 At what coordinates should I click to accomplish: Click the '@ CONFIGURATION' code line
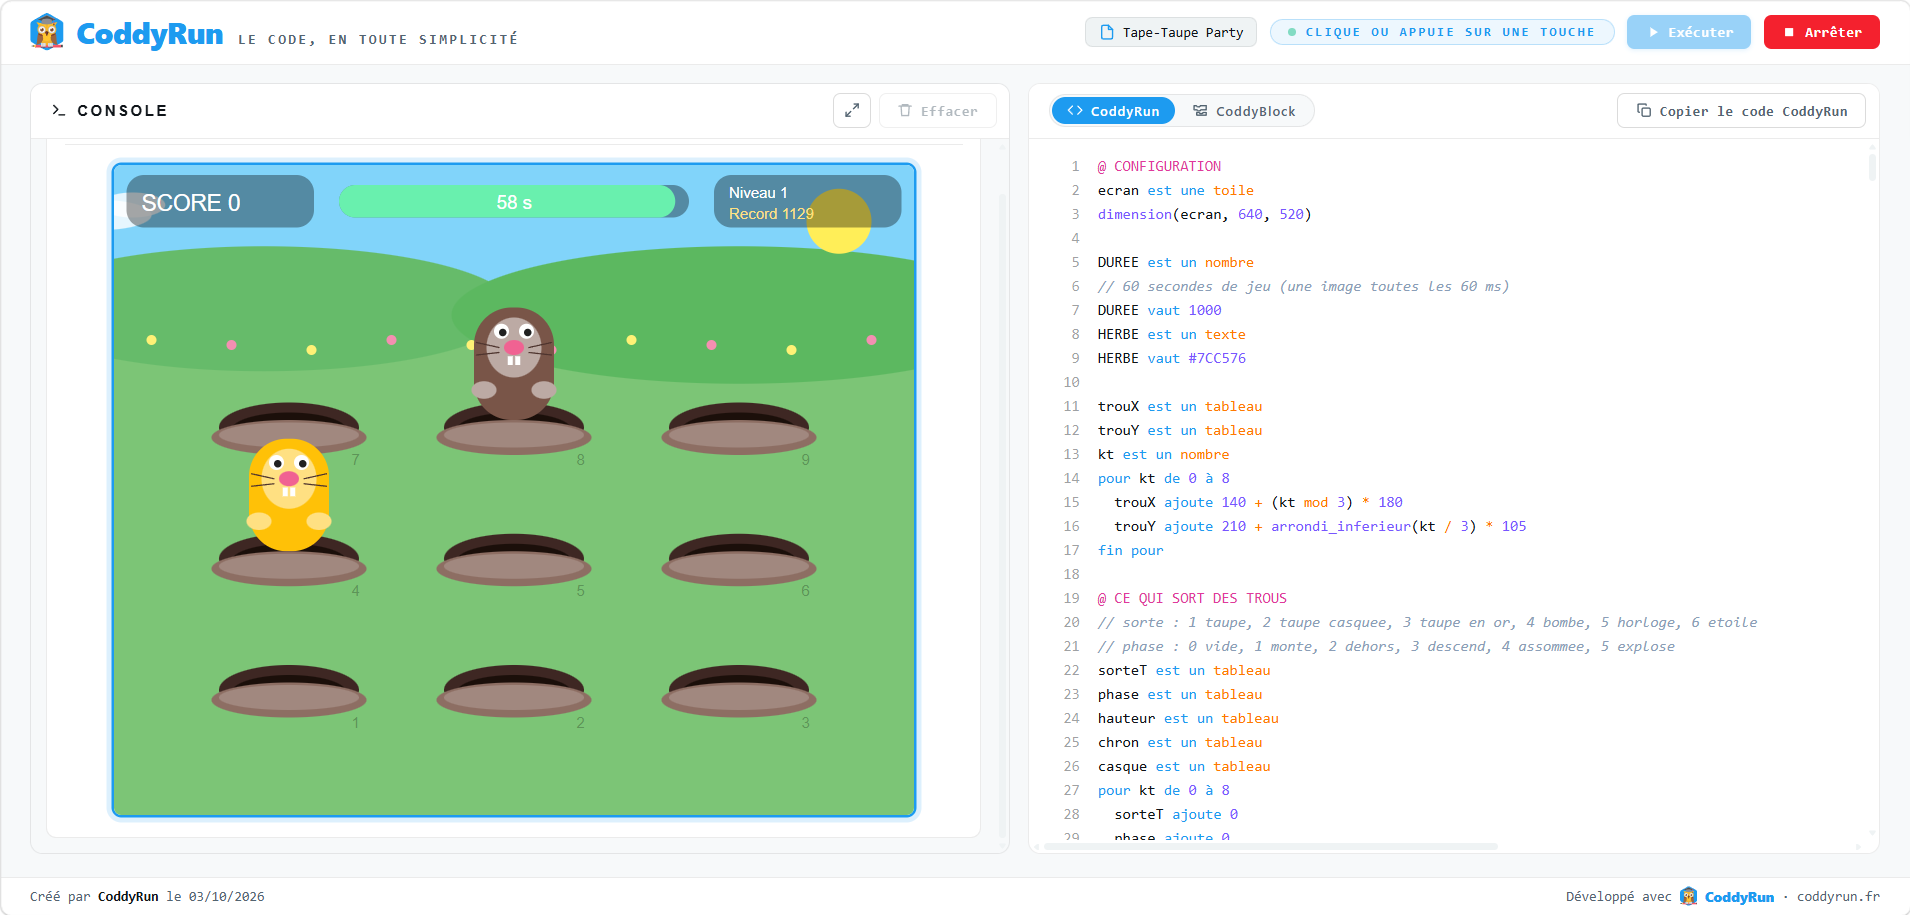1159,166
